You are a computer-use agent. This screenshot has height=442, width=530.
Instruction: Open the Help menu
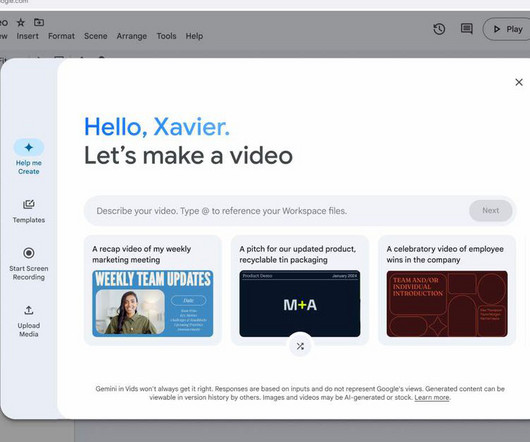pos(194,36)
